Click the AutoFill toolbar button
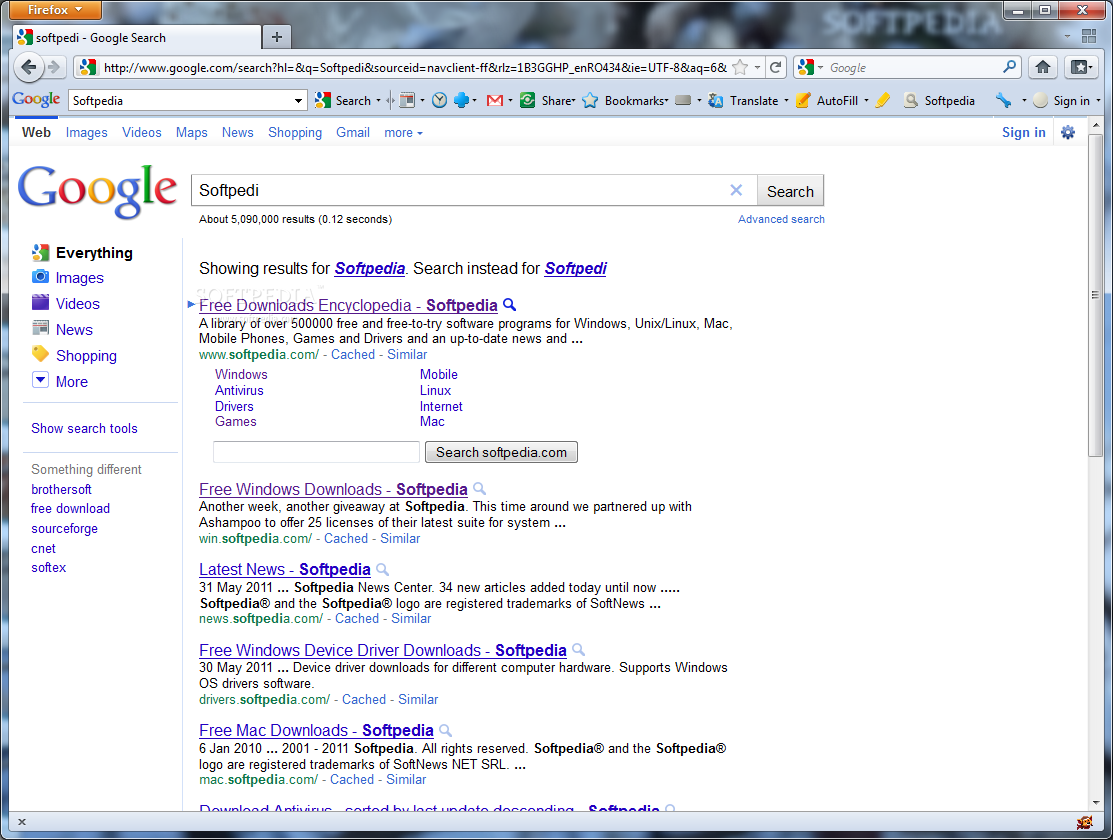Image resolution: width=1113 pixels, height=840 pixels. [x=828, y=101]
